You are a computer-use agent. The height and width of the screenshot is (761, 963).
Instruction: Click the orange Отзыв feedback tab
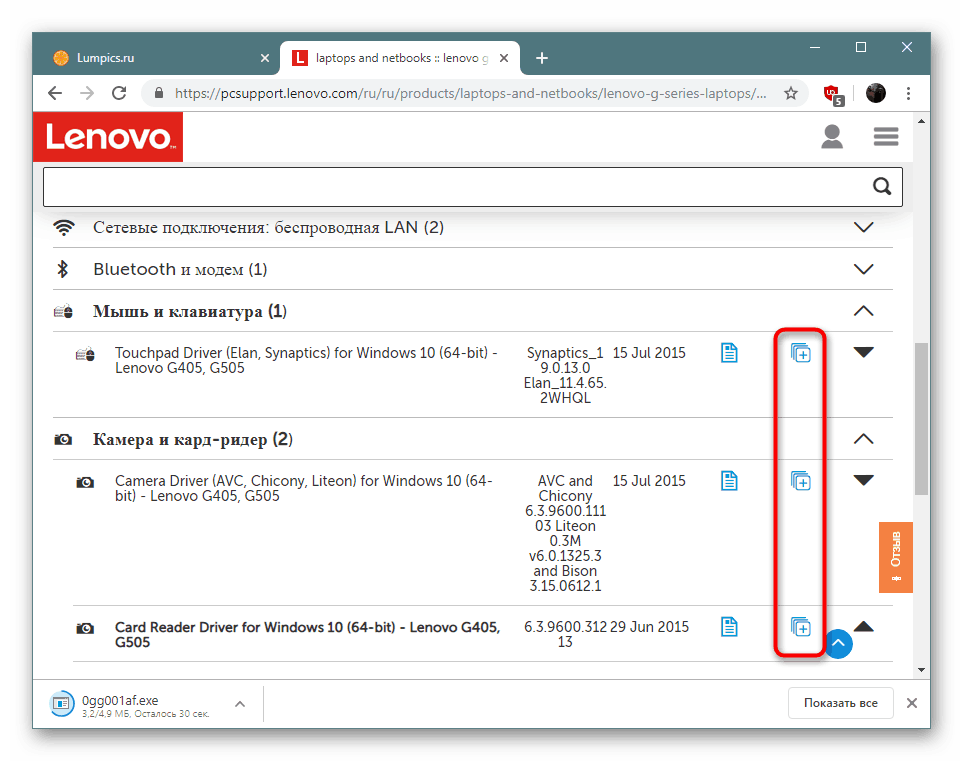pos(895,557)
